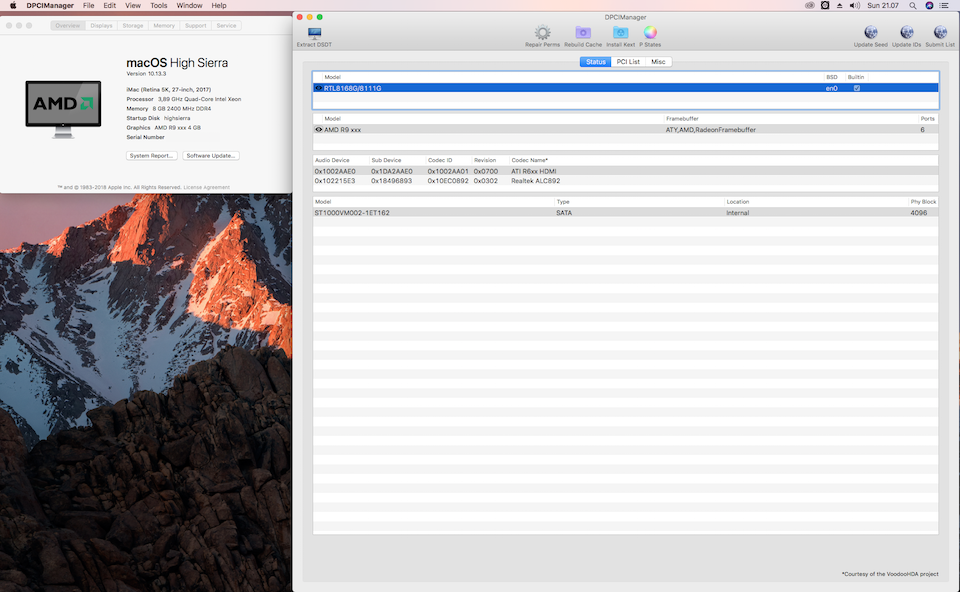Toggle the Builtin checkbox for RTL8168G/8111G

pyautogui.click(x=856, y=88)
